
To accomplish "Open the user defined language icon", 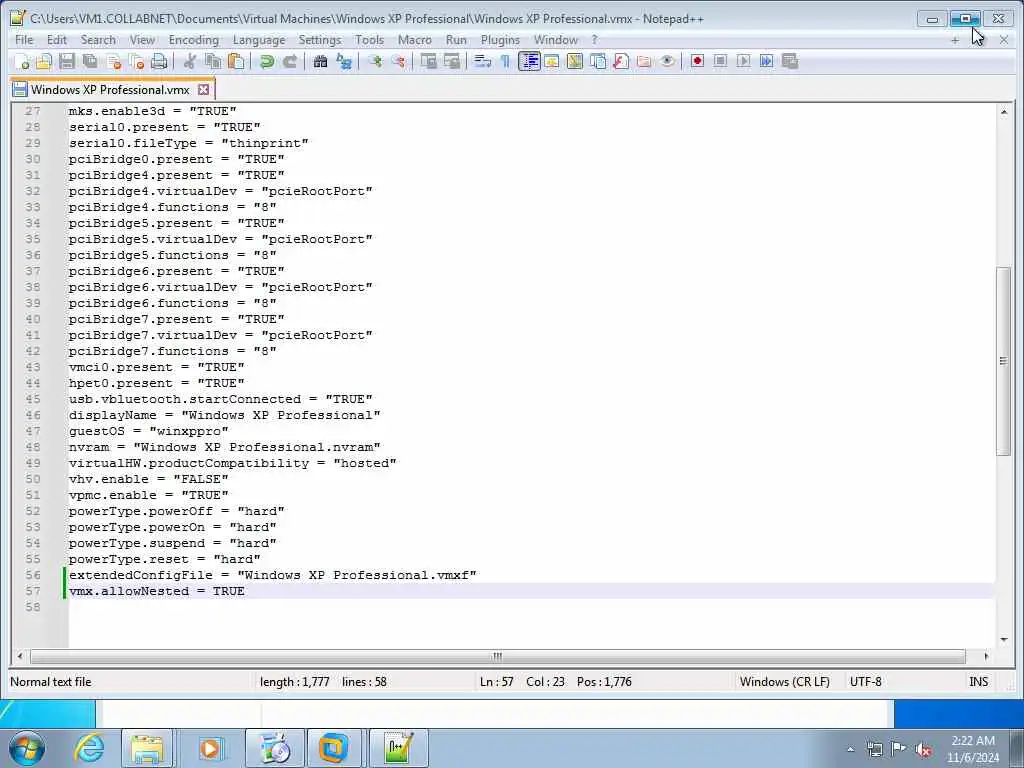I will pos(552,61).
